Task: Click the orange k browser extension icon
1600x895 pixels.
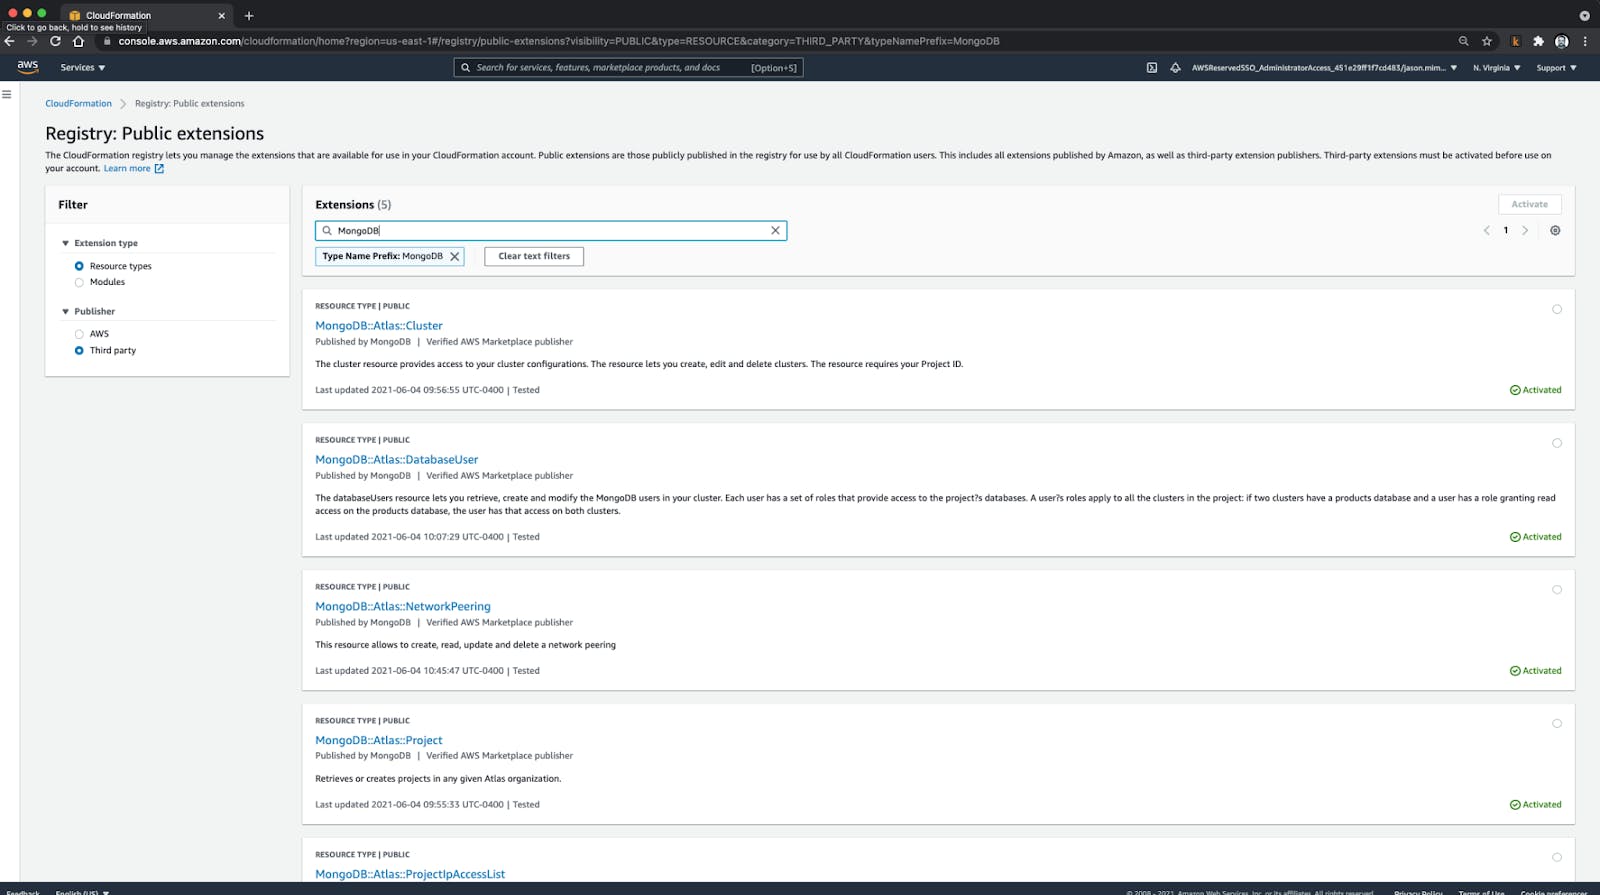Action: coord(1515,41)
